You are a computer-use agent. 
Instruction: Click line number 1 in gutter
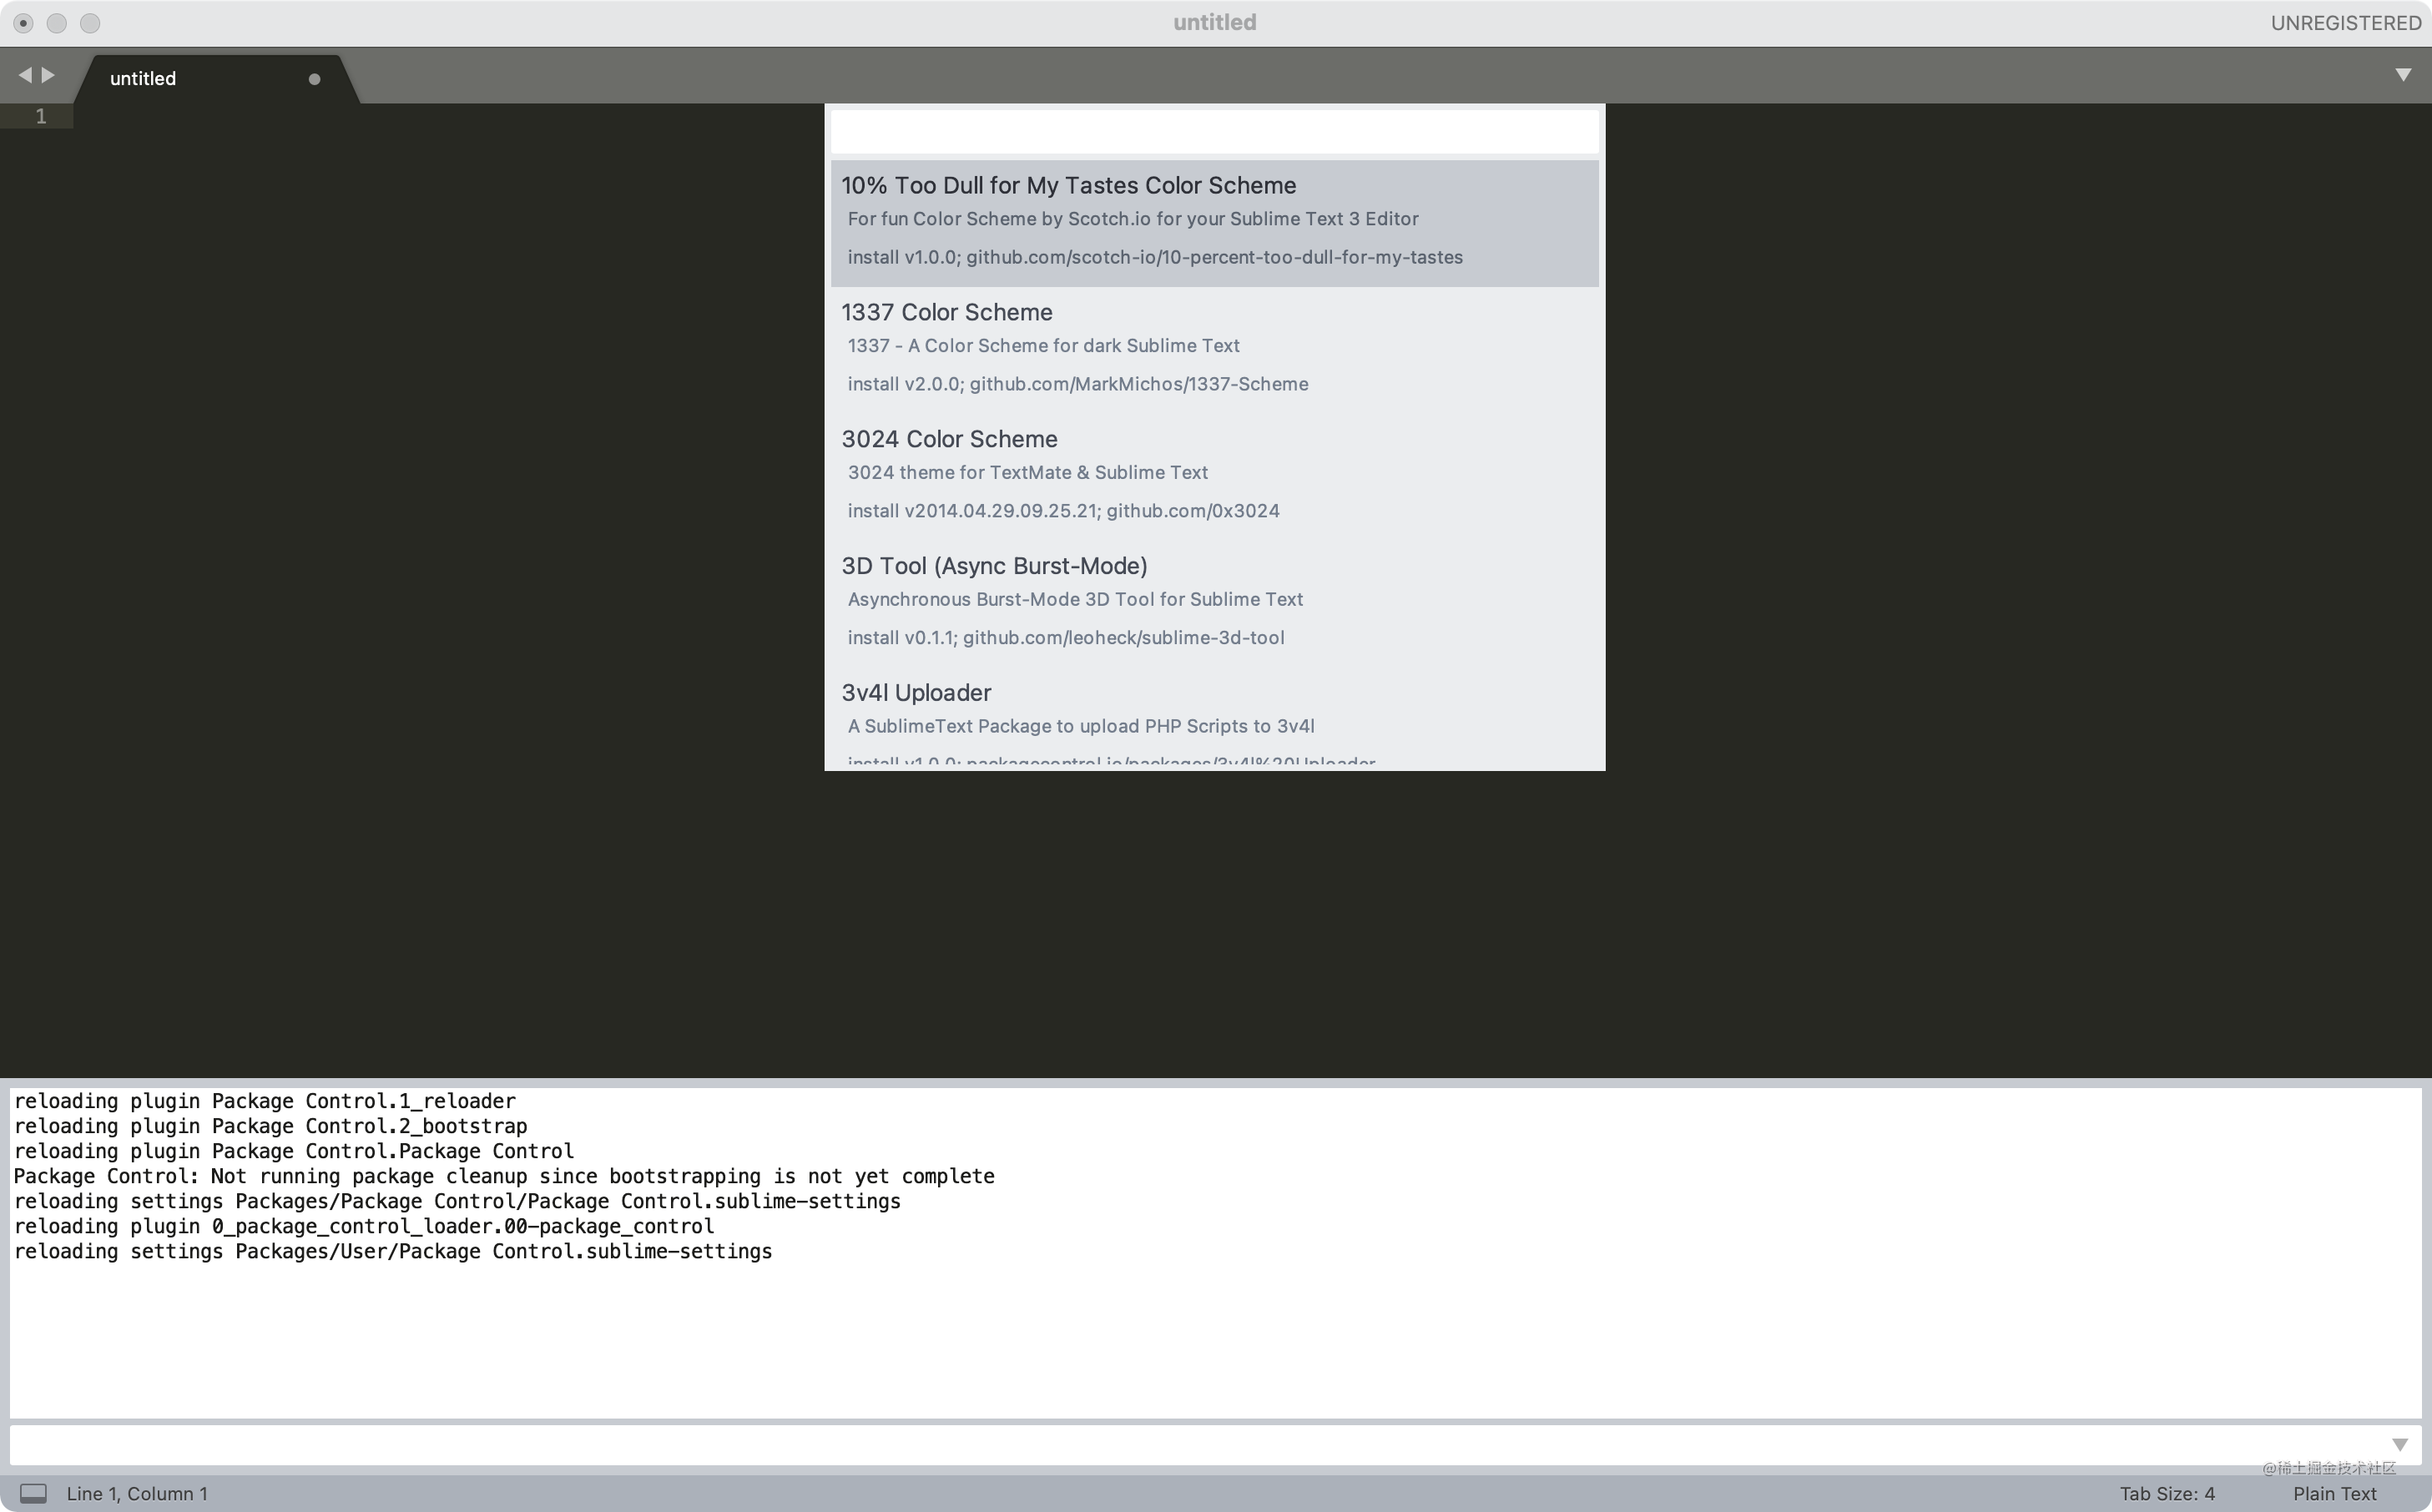[41, 116]
